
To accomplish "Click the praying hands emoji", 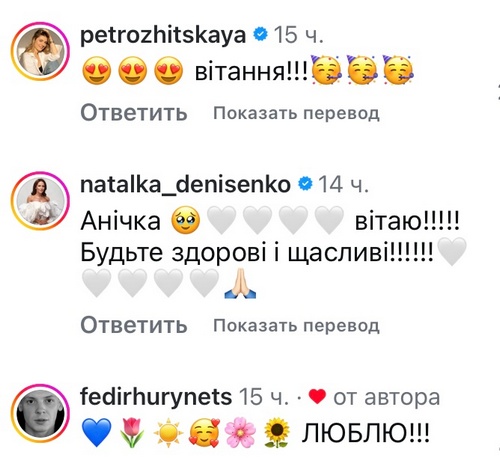I will (241, 283).
